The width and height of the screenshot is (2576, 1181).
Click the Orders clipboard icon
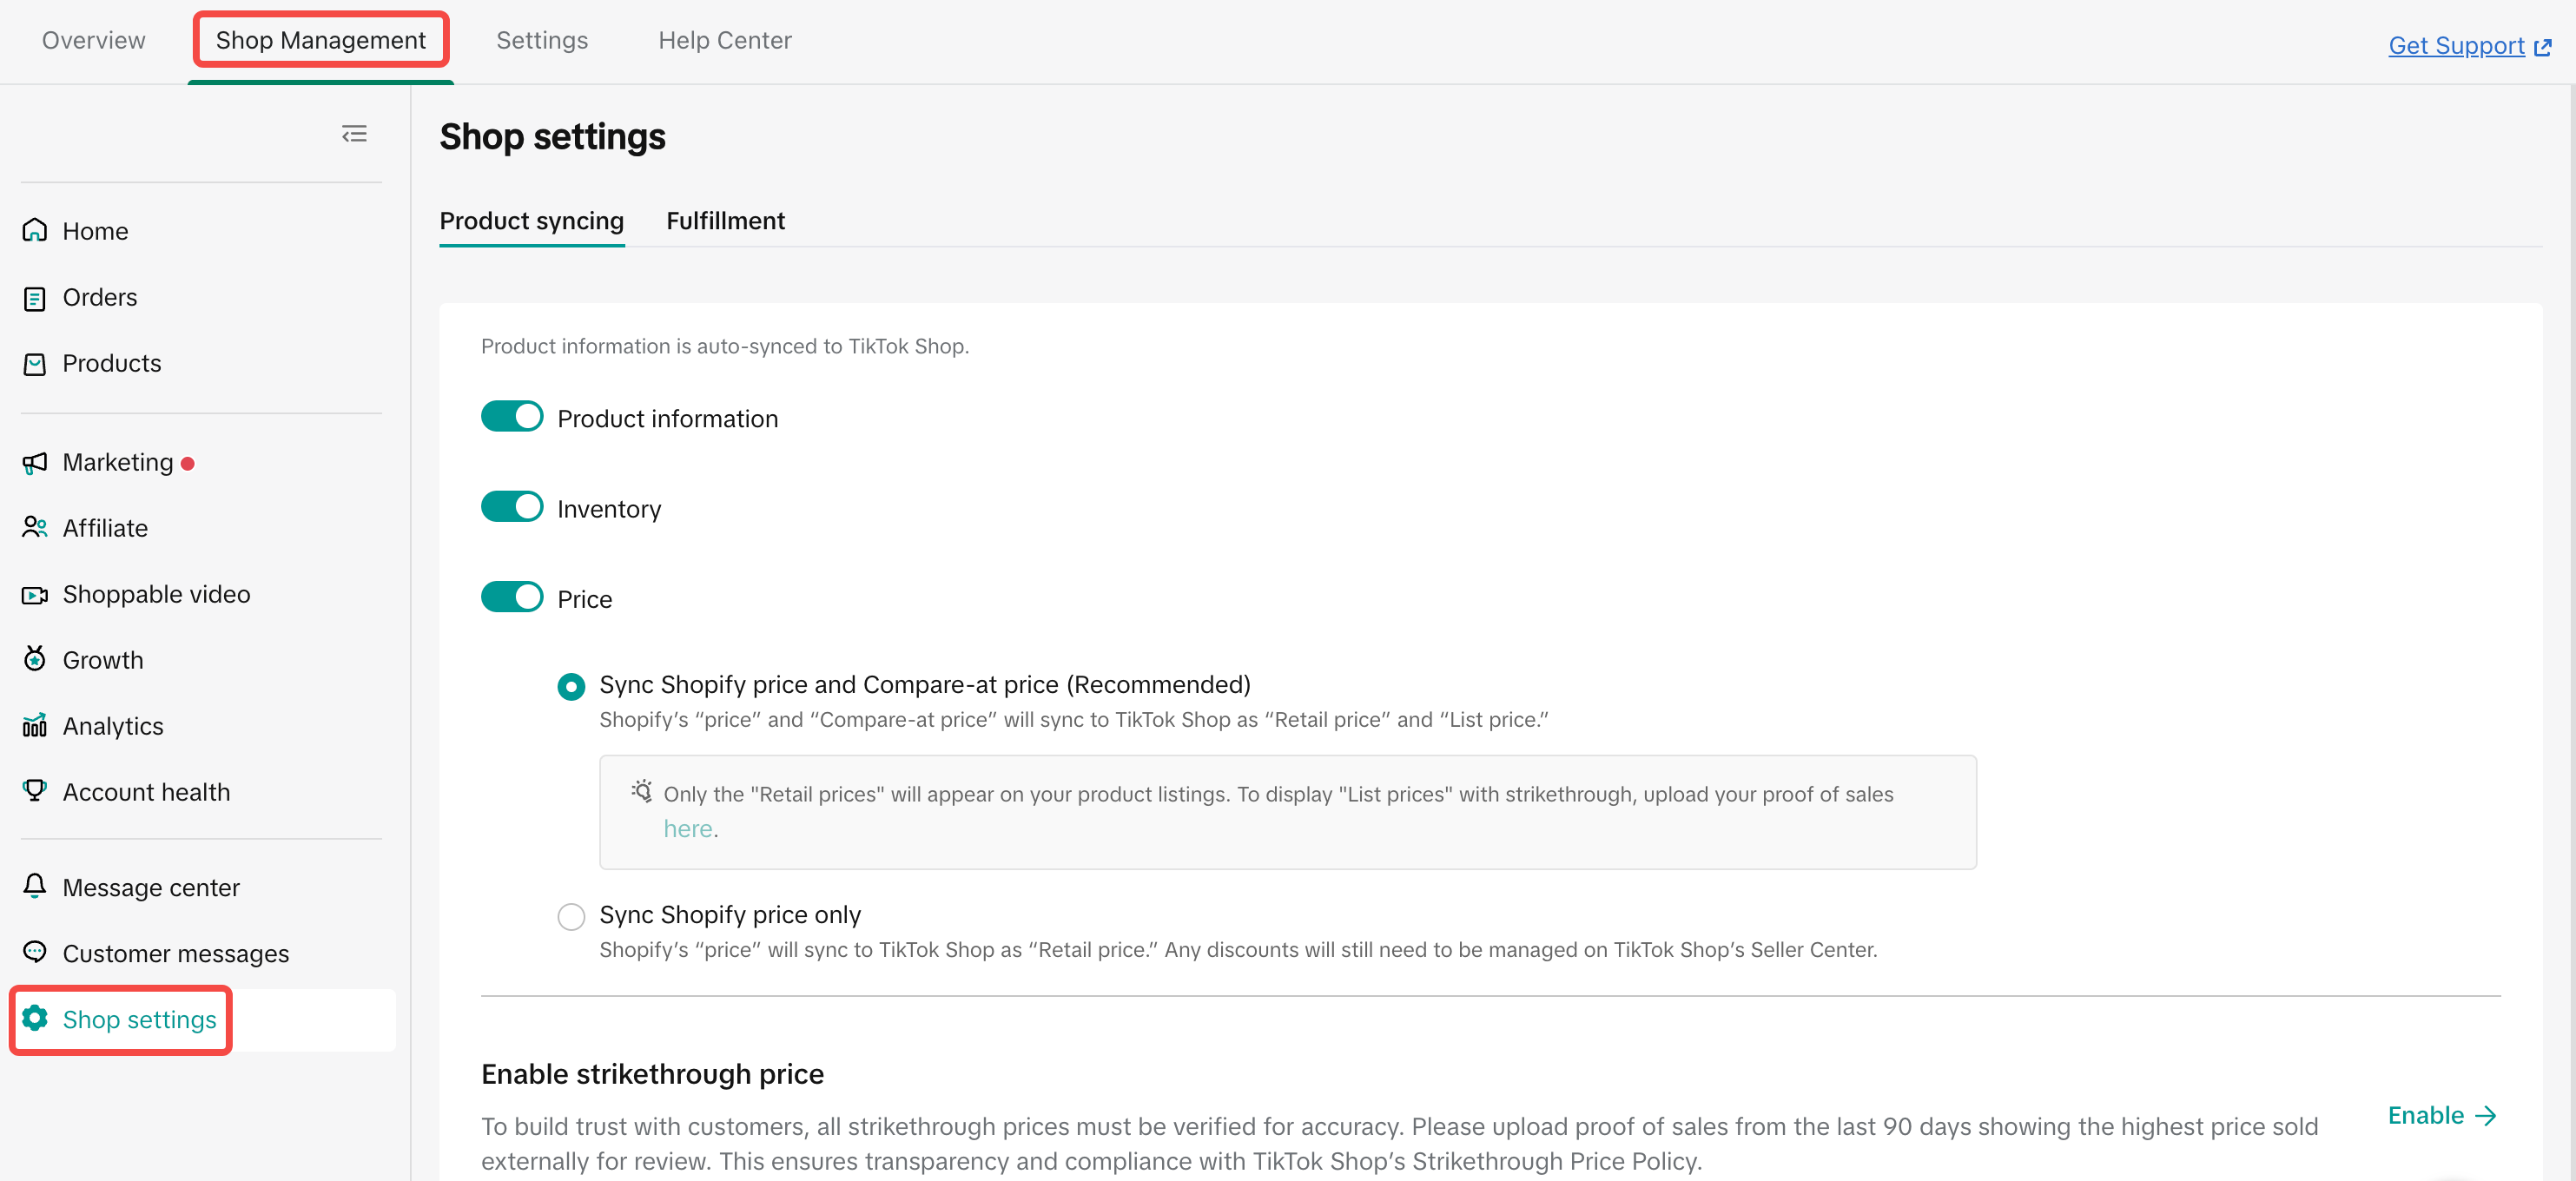tap(35, 298)
